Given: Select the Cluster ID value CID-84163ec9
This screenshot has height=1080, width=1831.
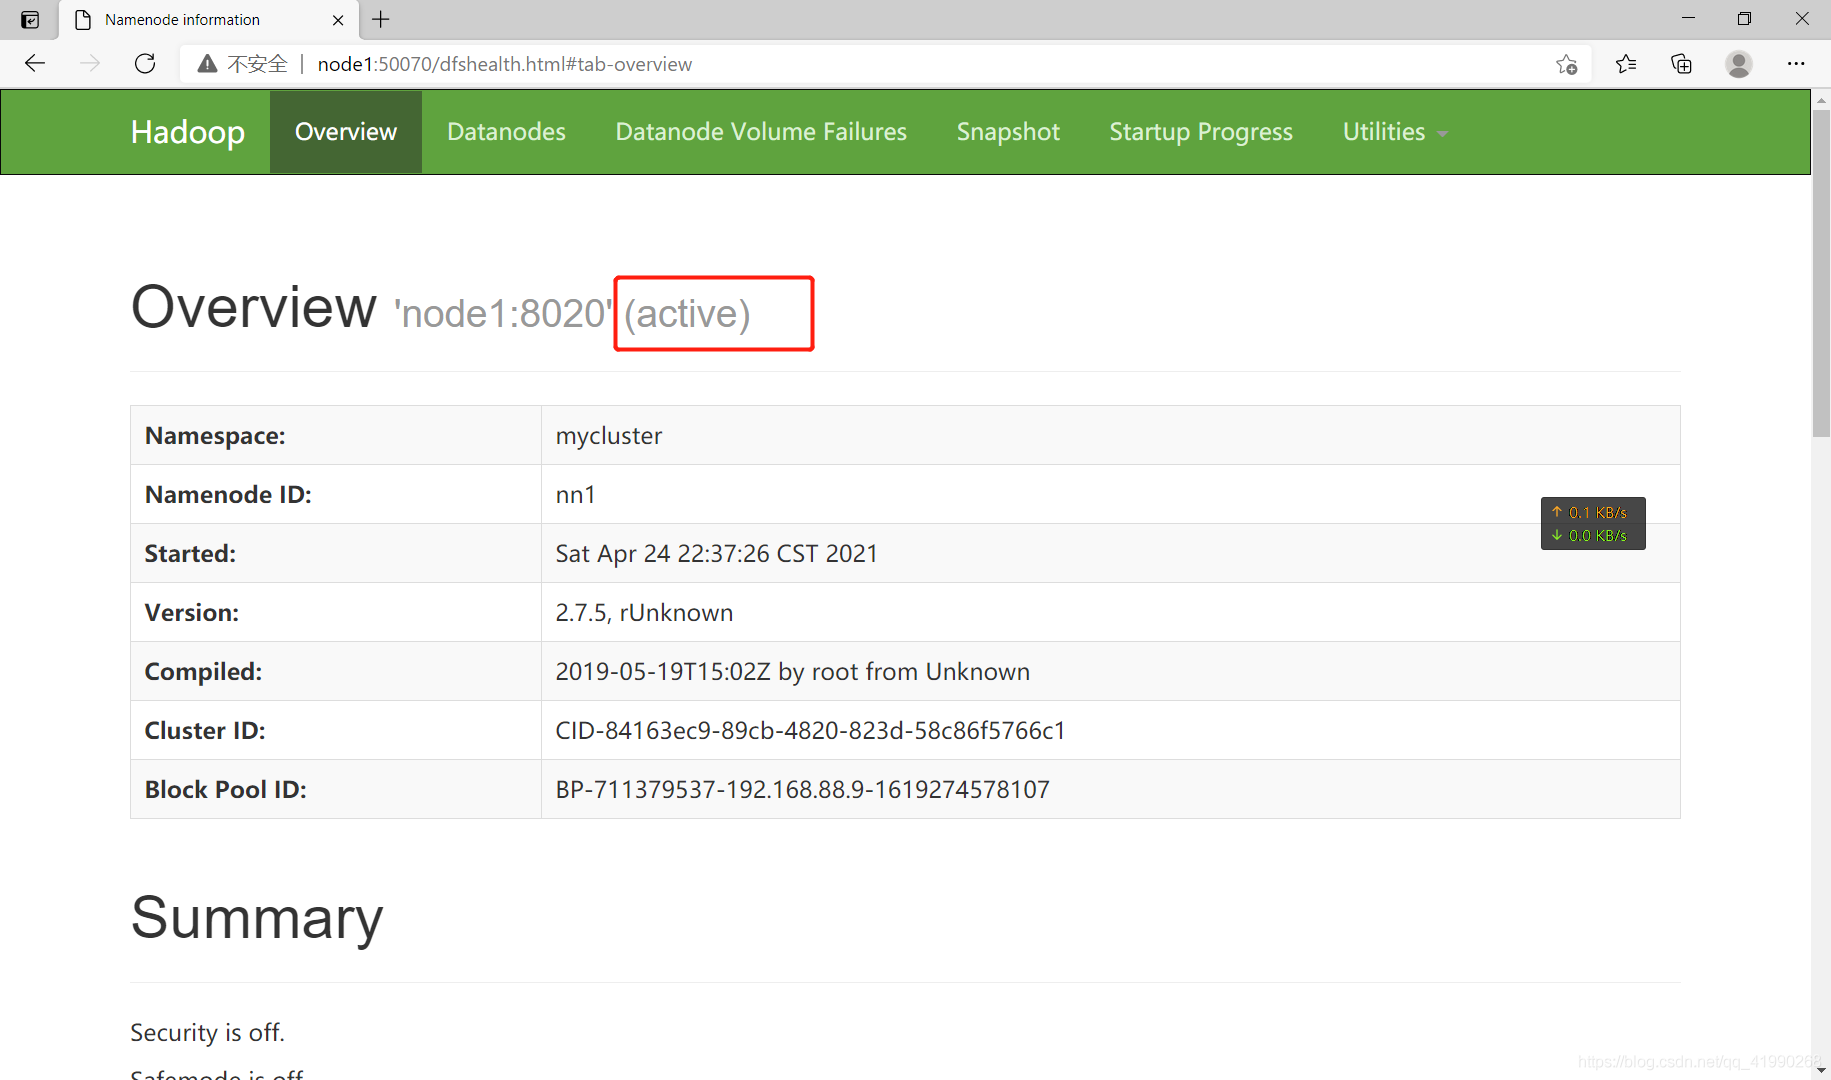Looking at the screenshot, I should (x=810, y=731).
